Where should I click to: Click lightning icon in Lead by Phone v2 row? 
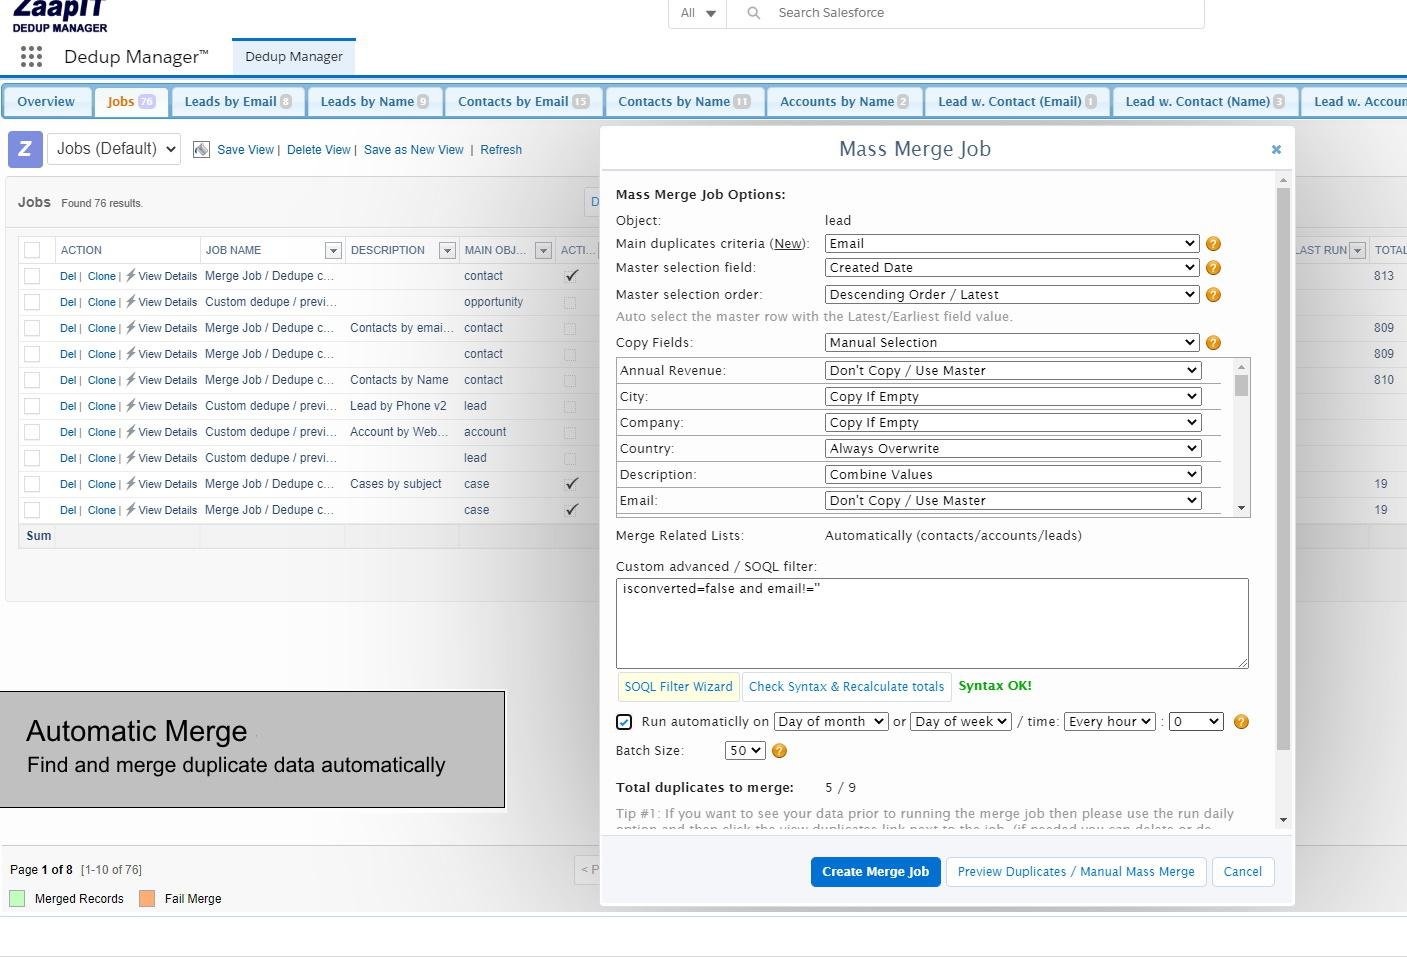[130, 406]
